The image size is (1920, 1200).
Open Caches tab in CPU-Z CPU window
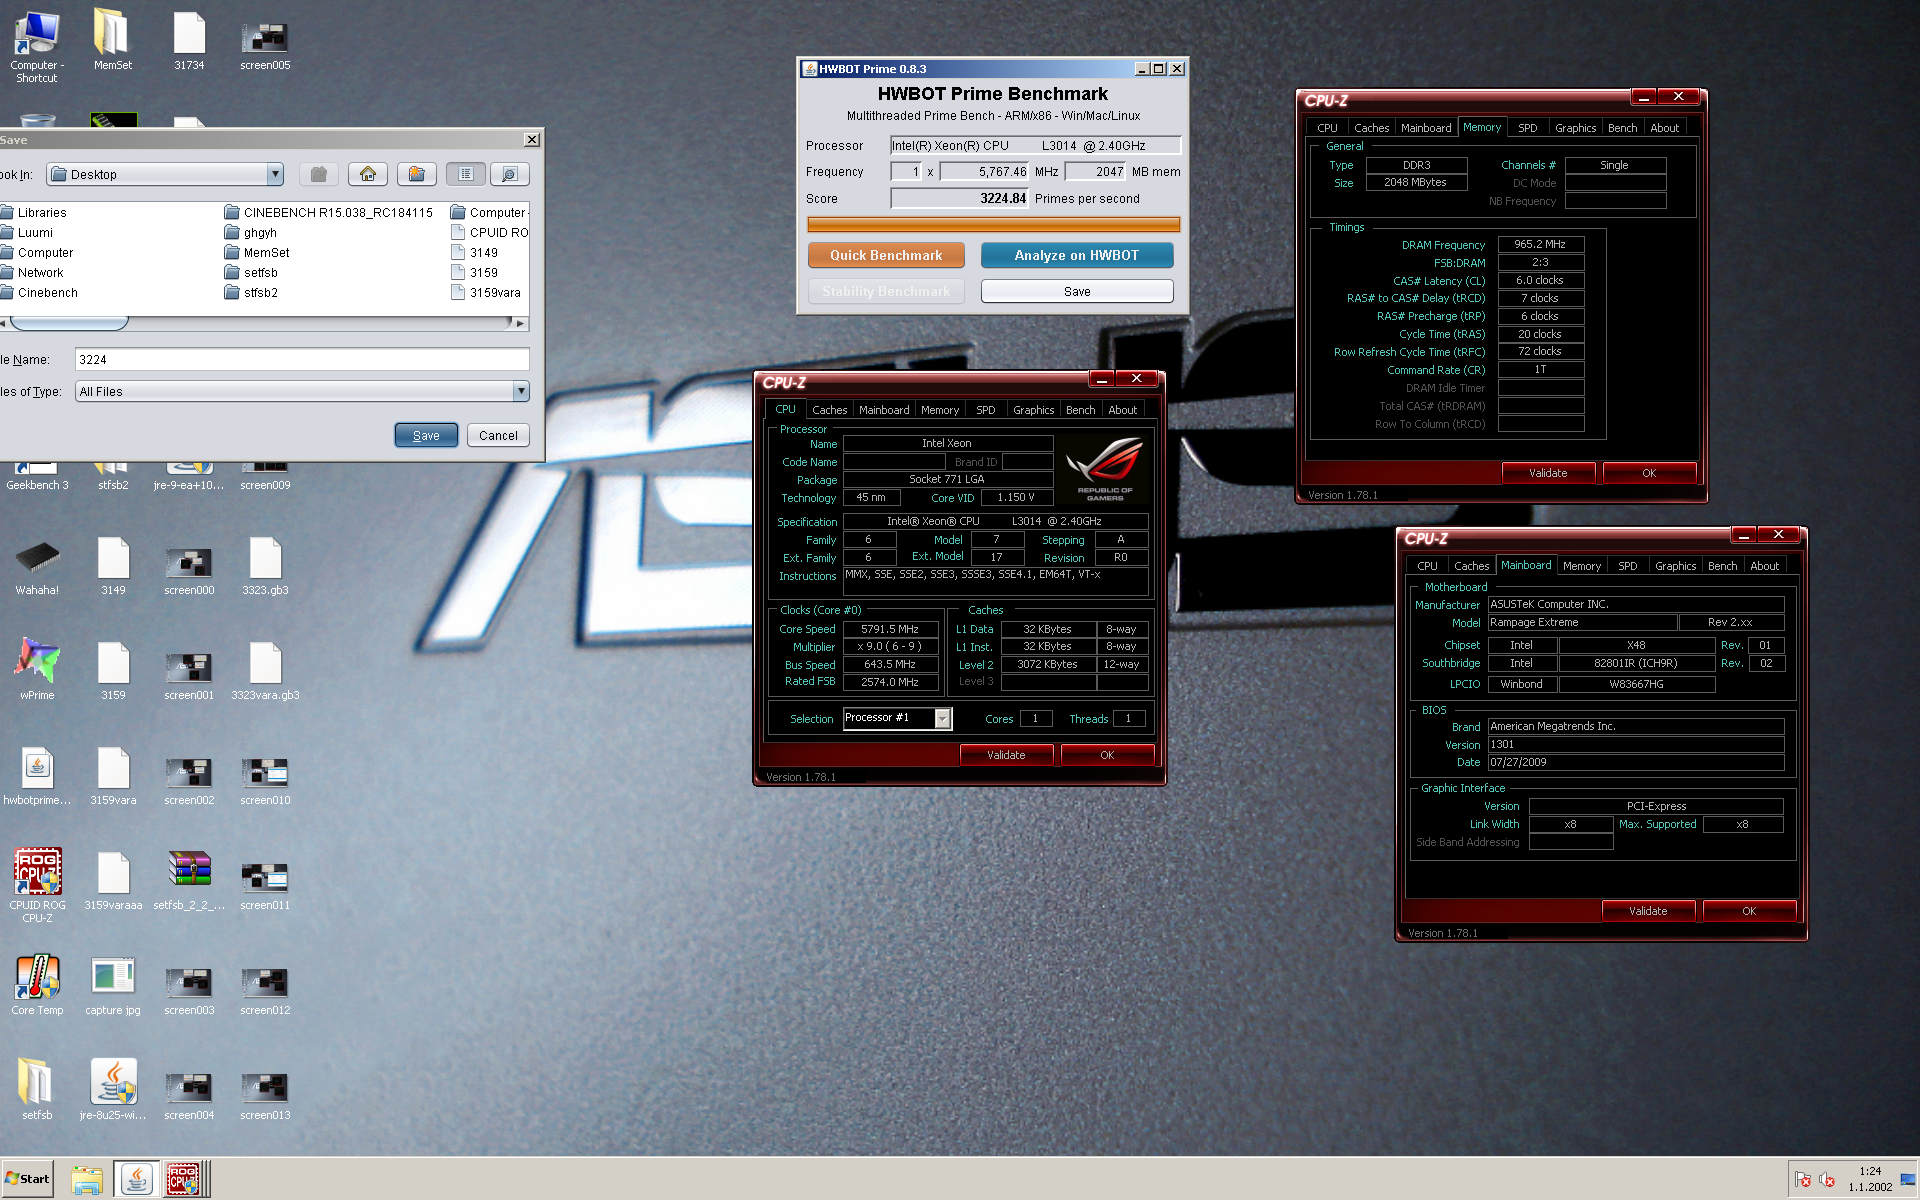[x=829, y=409]
